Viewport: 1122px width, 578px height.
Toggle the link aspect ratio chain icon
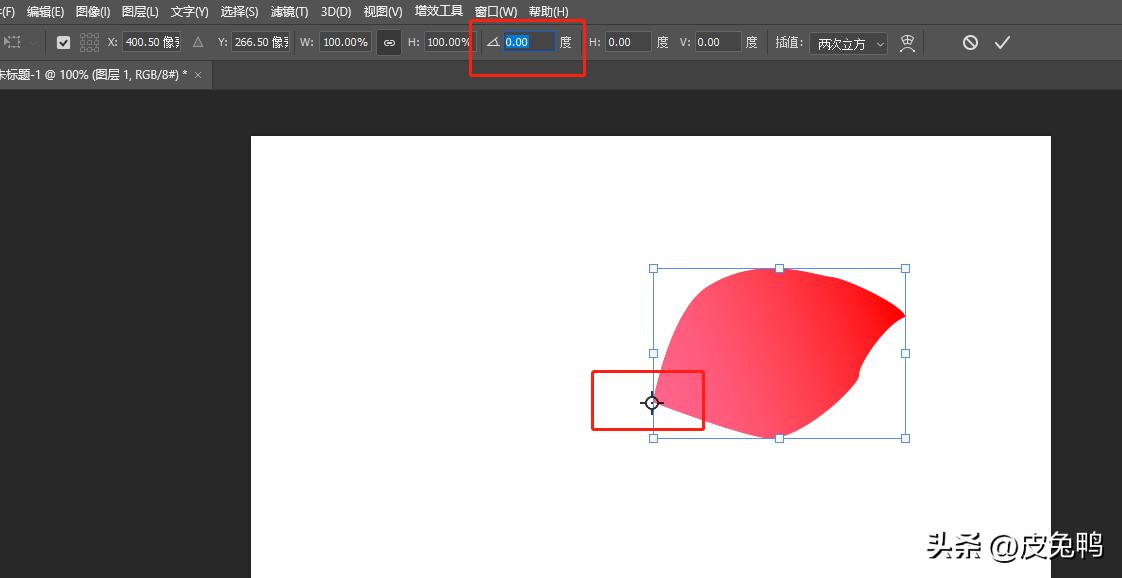click(389, 43)
